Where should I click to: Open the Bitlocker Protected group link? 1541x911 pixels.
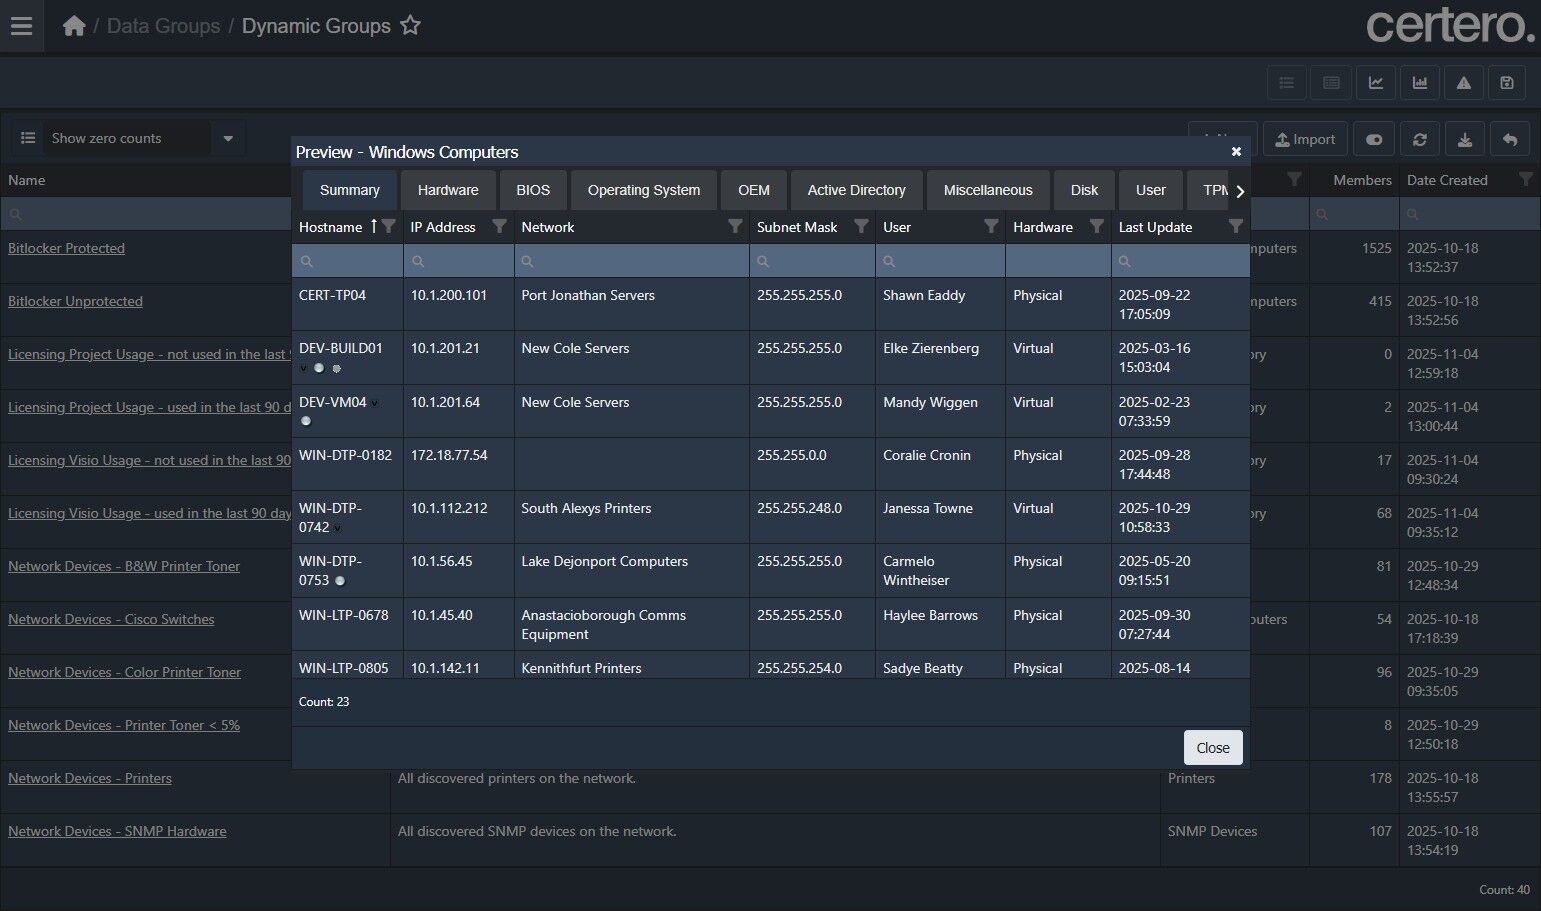coord(66,248)
